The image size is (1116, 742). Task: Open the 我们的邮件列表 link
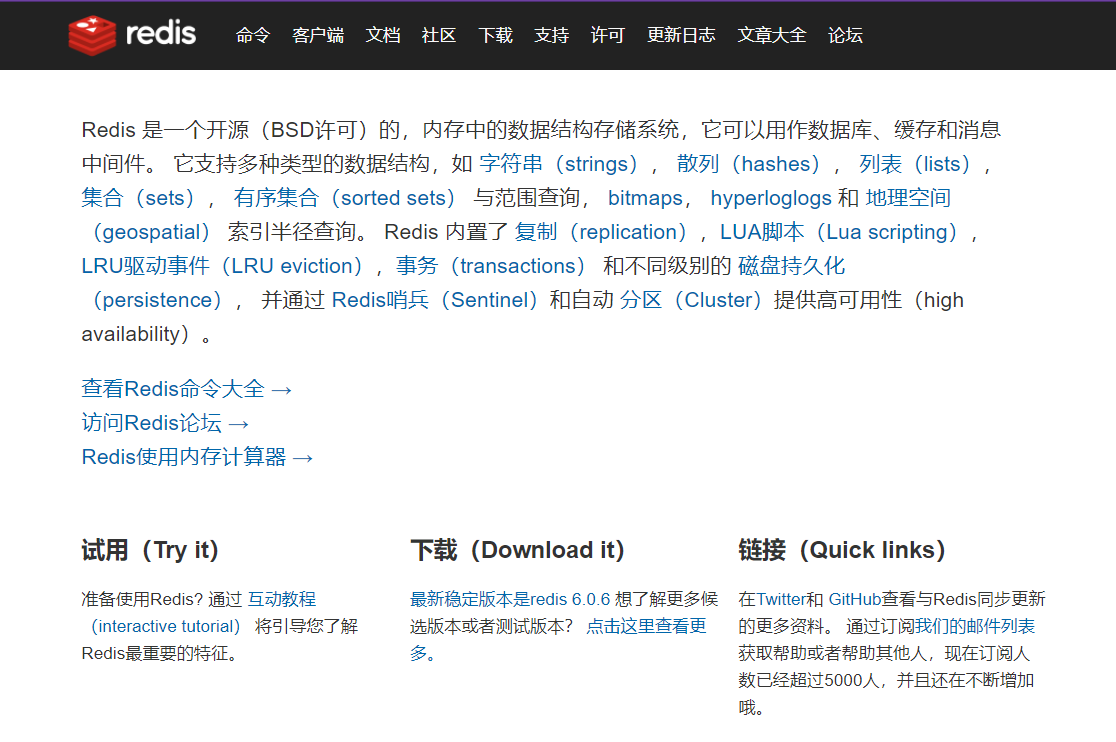974,627
